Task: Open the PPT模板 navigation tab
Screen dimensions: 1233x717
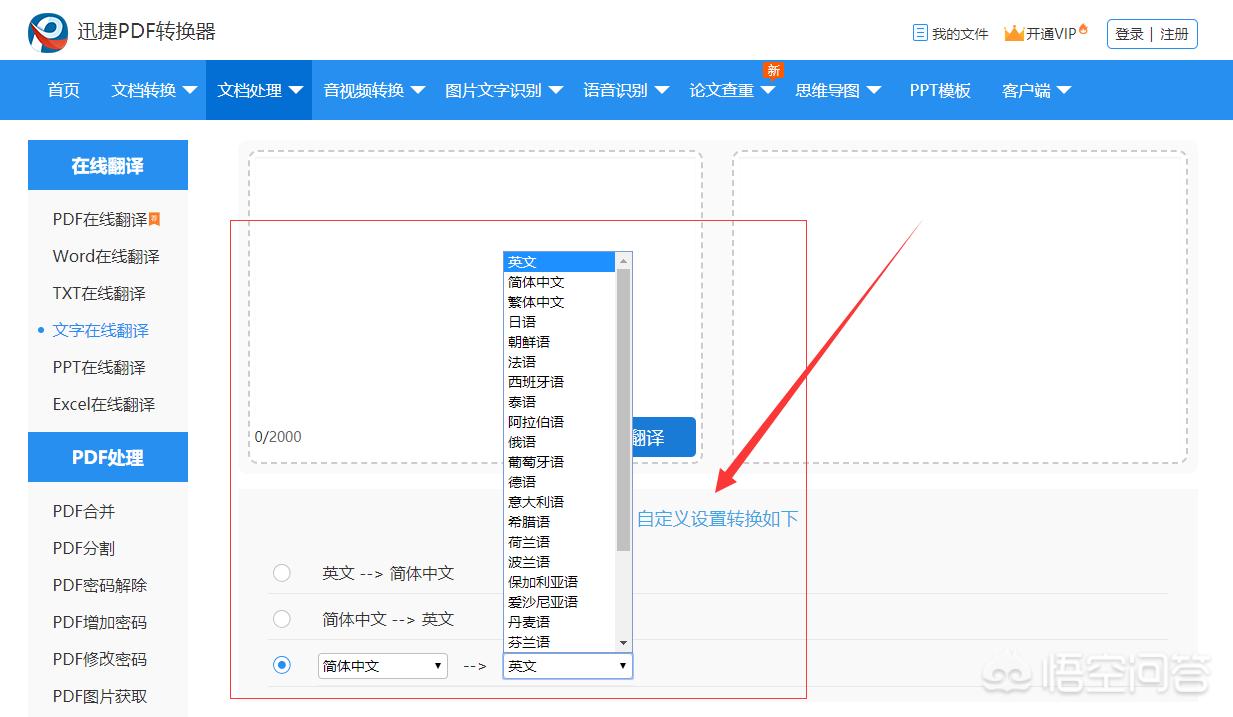Action: click(x=939, y=90)
